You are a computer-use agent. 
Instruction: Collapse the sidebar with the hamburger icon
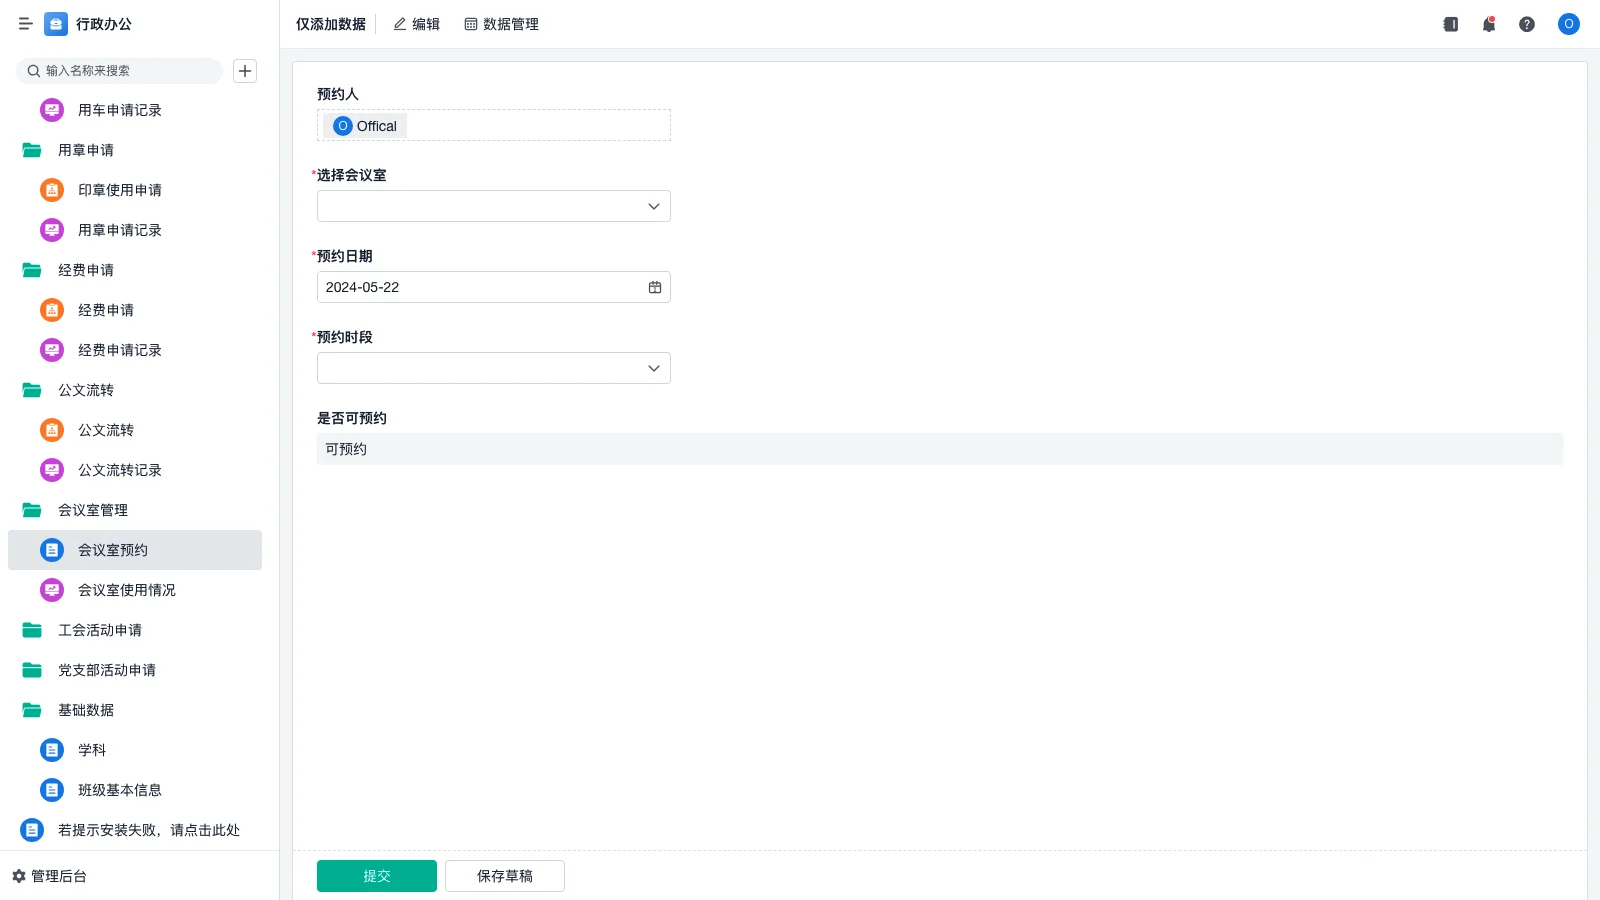pos(26,24)
